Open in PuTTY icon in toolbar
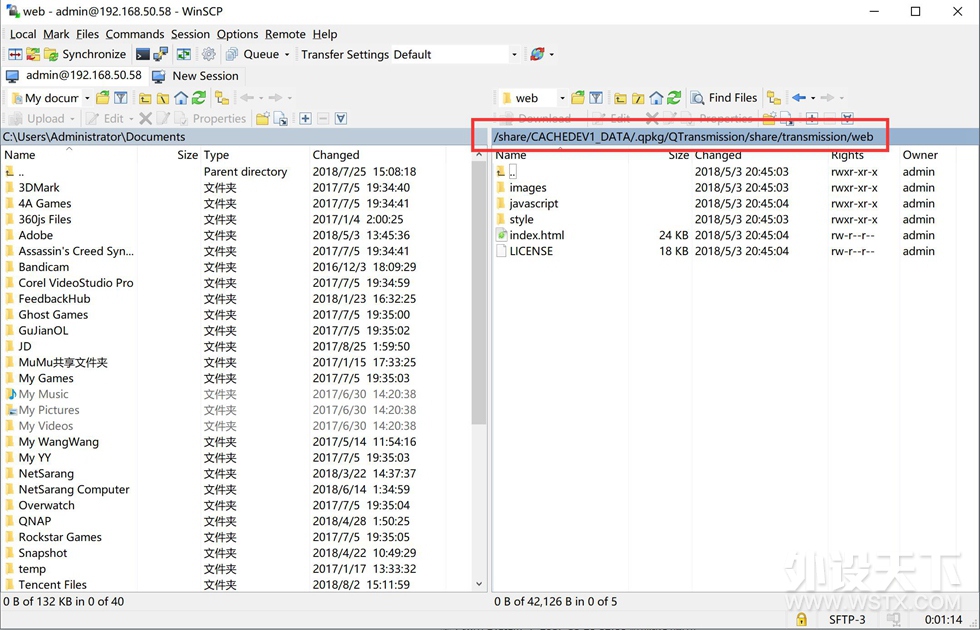The height and width of the screenshot is (630, 980). (161, 54)
